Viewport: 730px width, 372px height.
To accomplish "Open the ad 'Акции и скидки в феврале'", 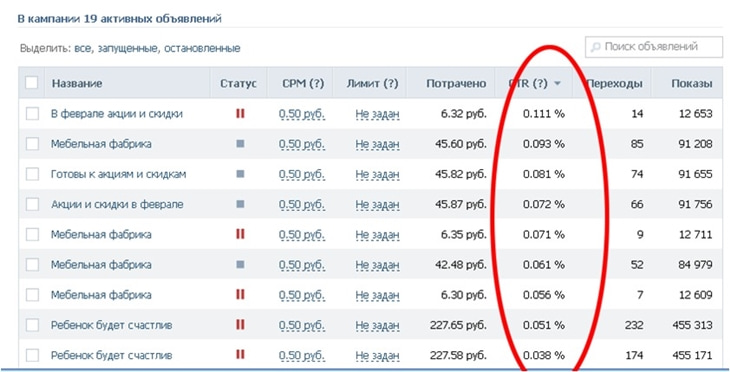I will [117, 204].
